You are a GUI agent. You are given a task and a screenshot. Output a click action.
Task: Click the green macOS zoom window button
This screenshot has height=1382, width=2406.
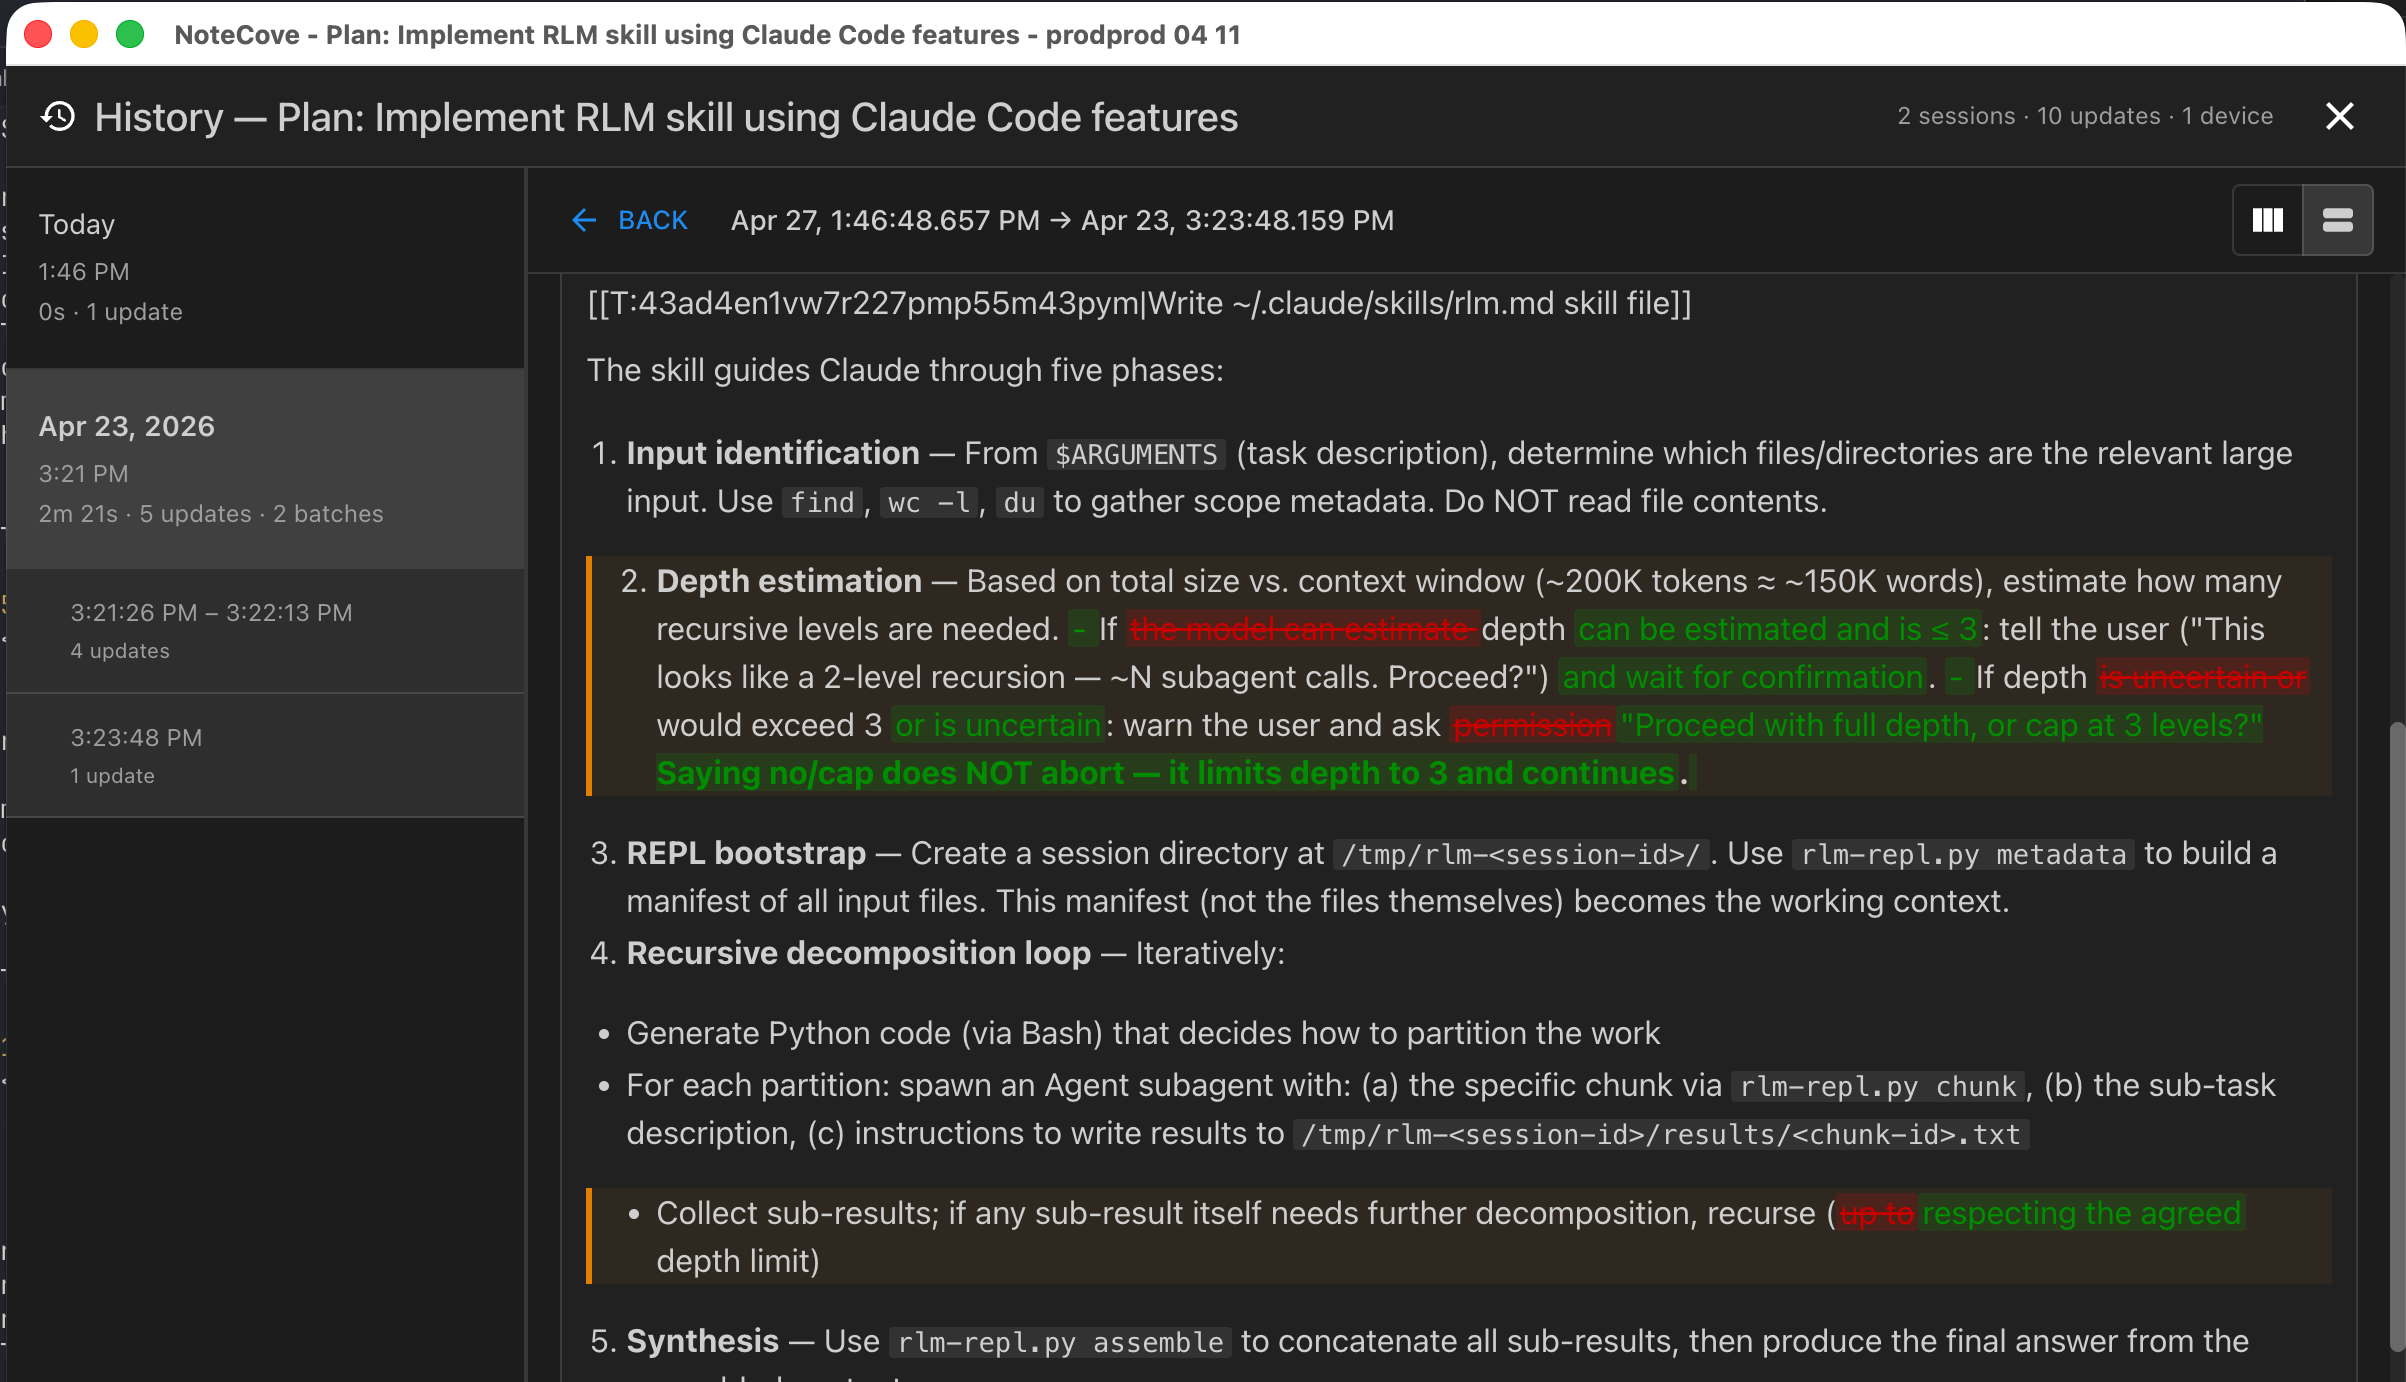130,35
